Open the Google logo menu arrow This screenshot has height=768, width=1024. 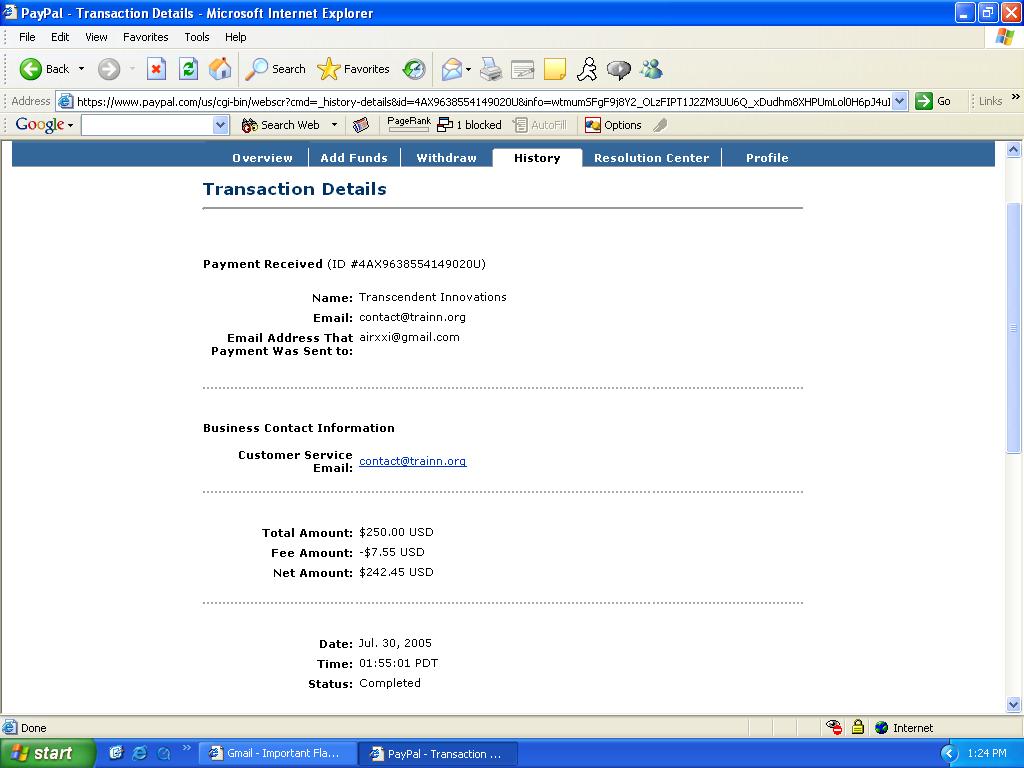[x=70, y=125]
